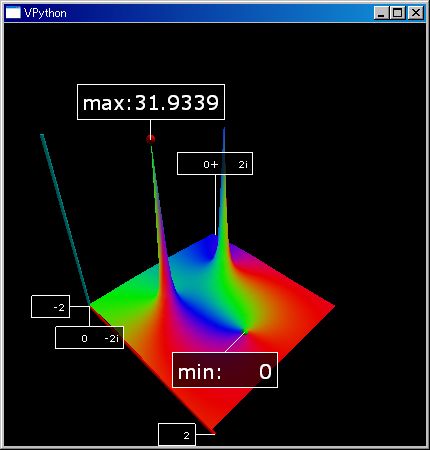Click the 0+ 2i axis label
Viewport: 430px width, 450px height.
click(x=215, y=163)
